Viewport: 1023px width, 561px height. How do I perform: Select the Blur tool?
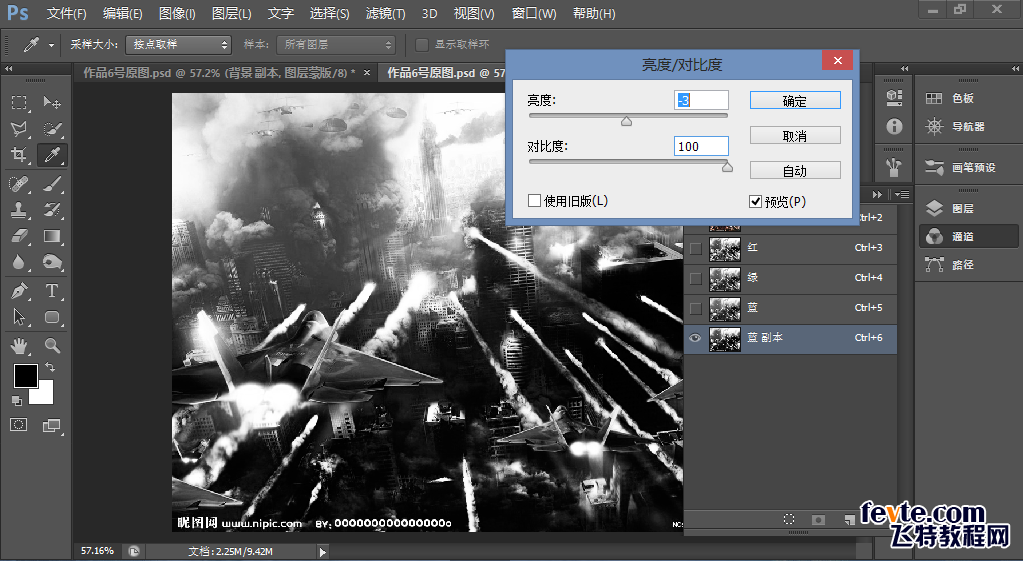19,262
